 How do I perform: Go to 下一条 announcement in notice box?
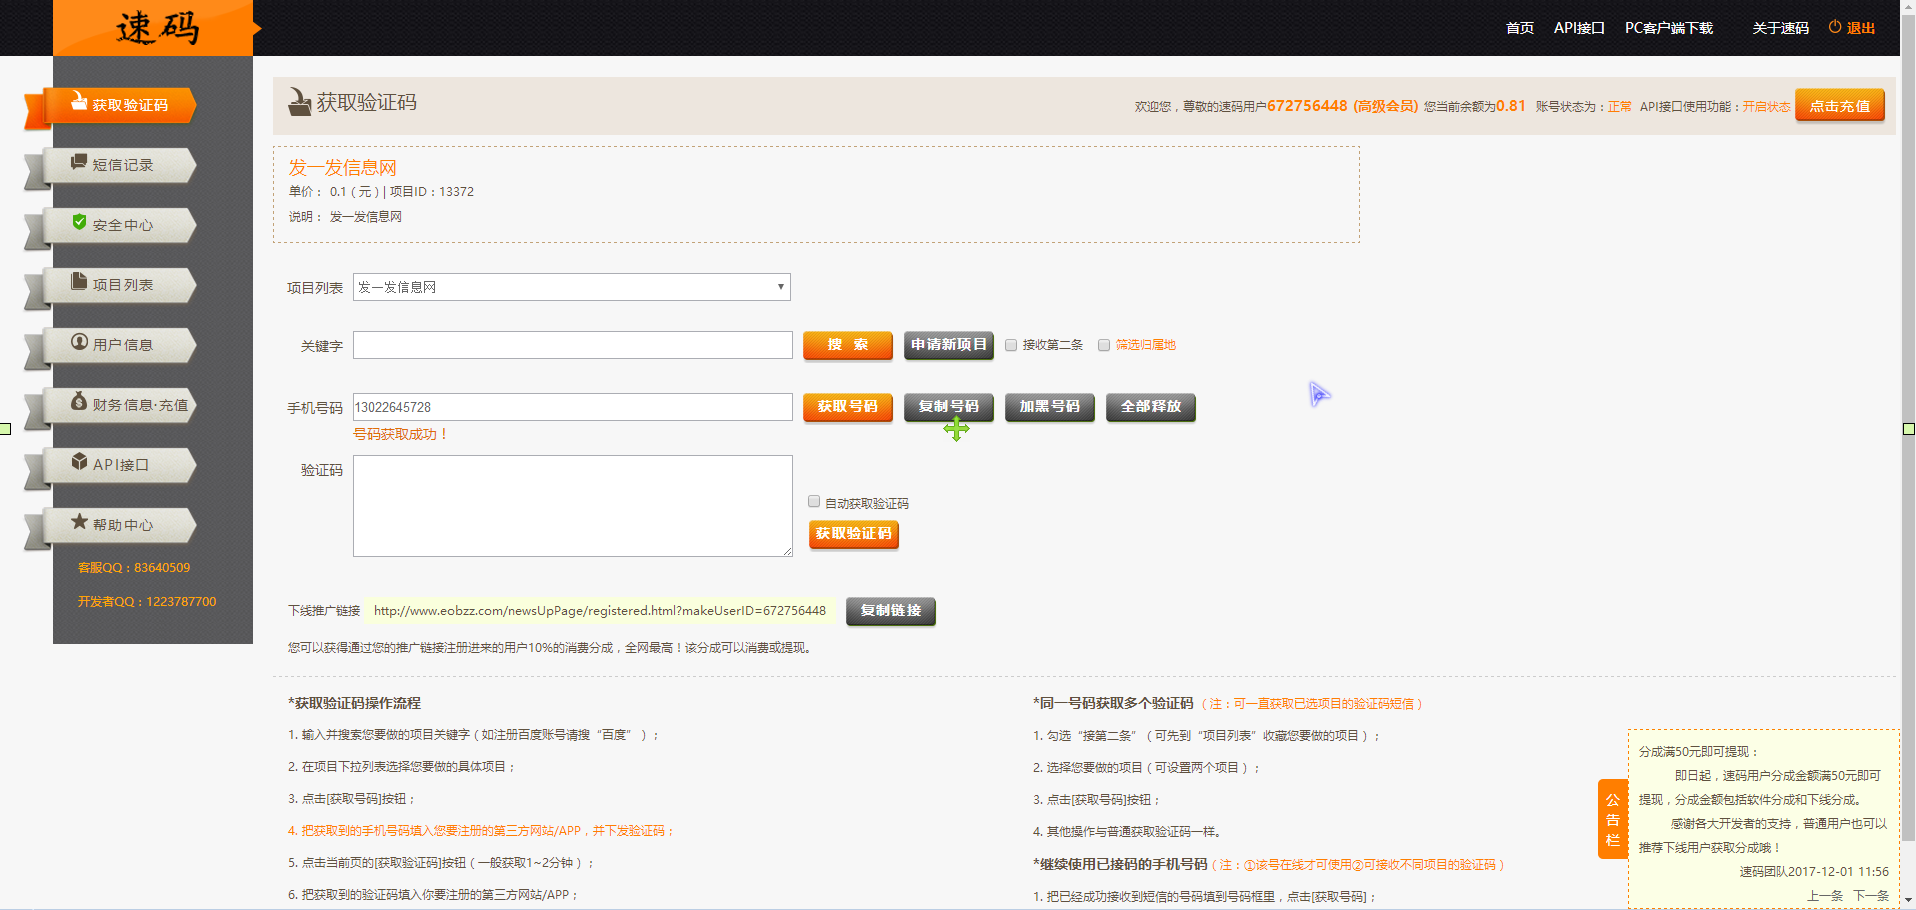1870,895
